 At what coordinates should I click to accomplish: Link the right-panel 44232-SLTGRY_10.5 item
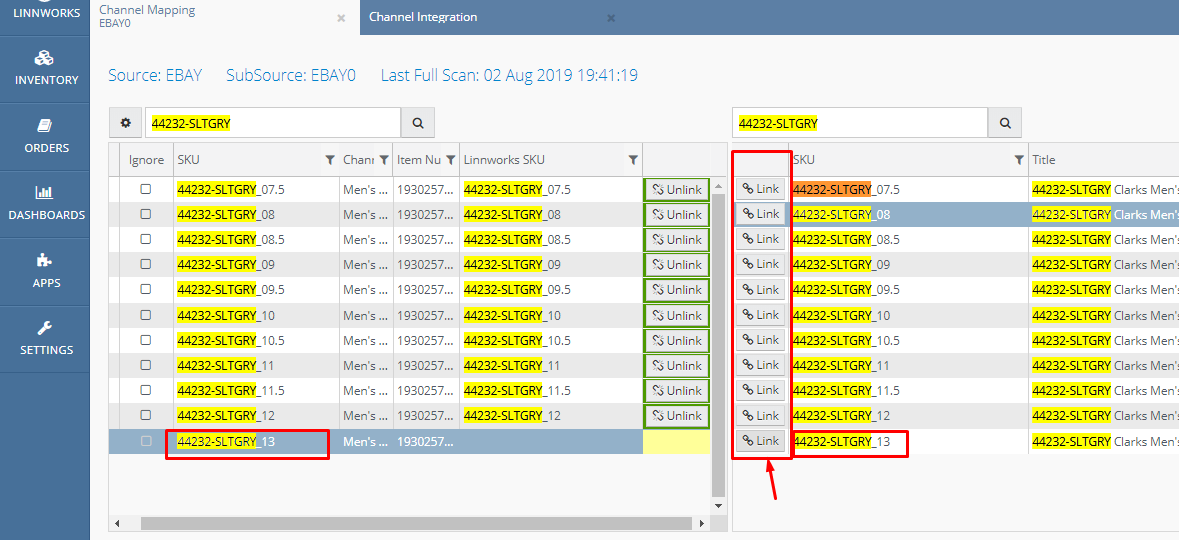coord(761,340)
